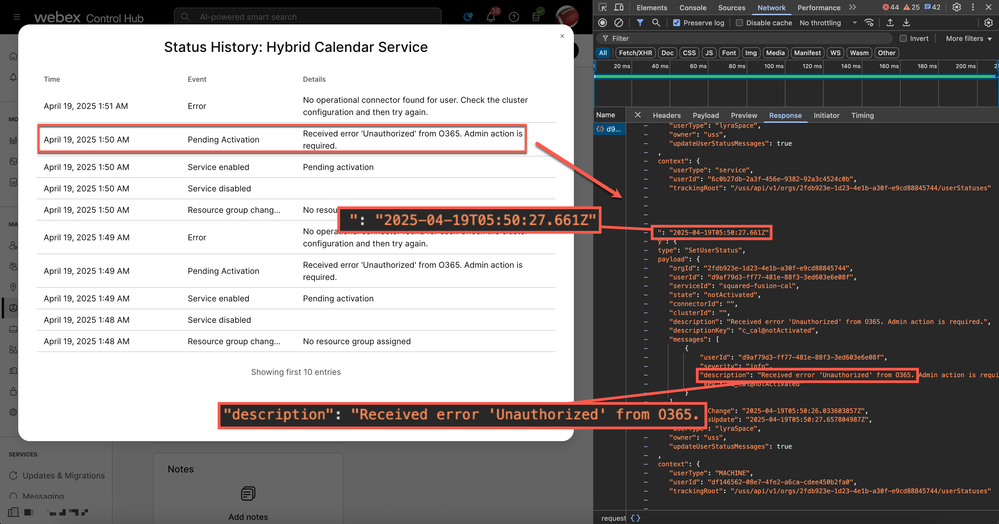999x524 pixels.
Task: Click the Webex AI assistant icon
Action: pos(468,17)
